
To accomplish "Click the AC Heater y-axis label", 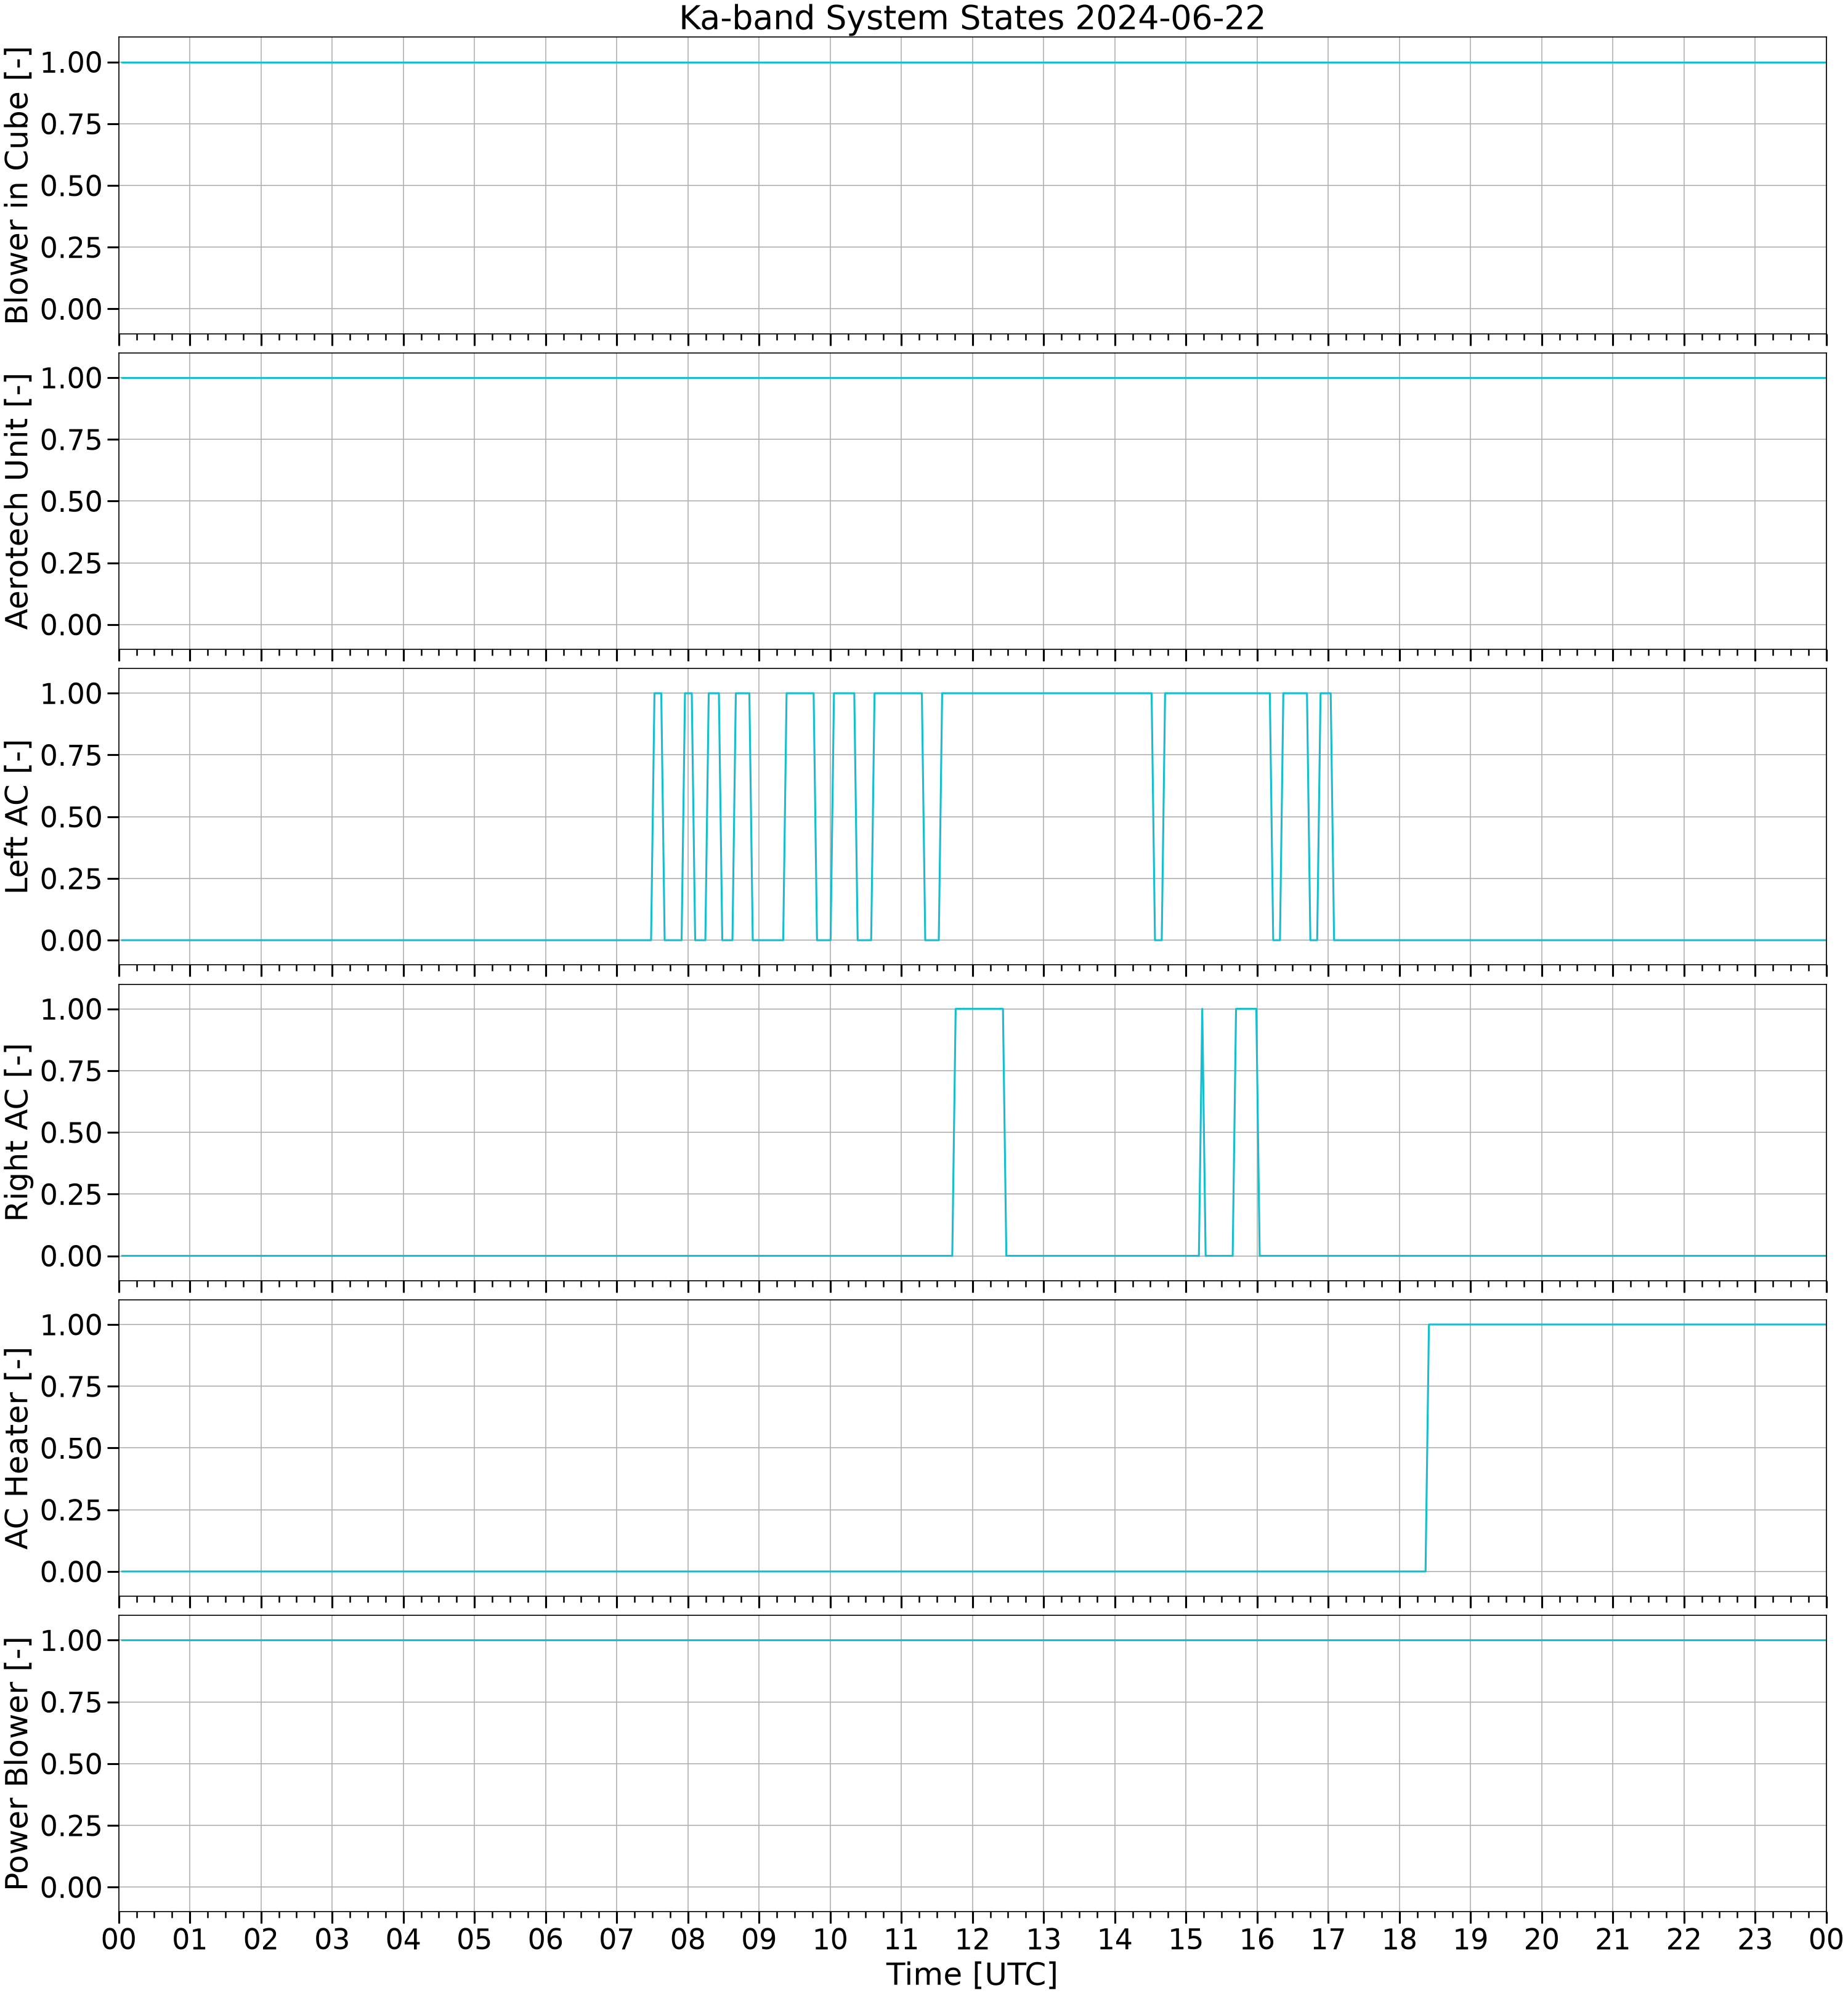I will point(18,1448).
